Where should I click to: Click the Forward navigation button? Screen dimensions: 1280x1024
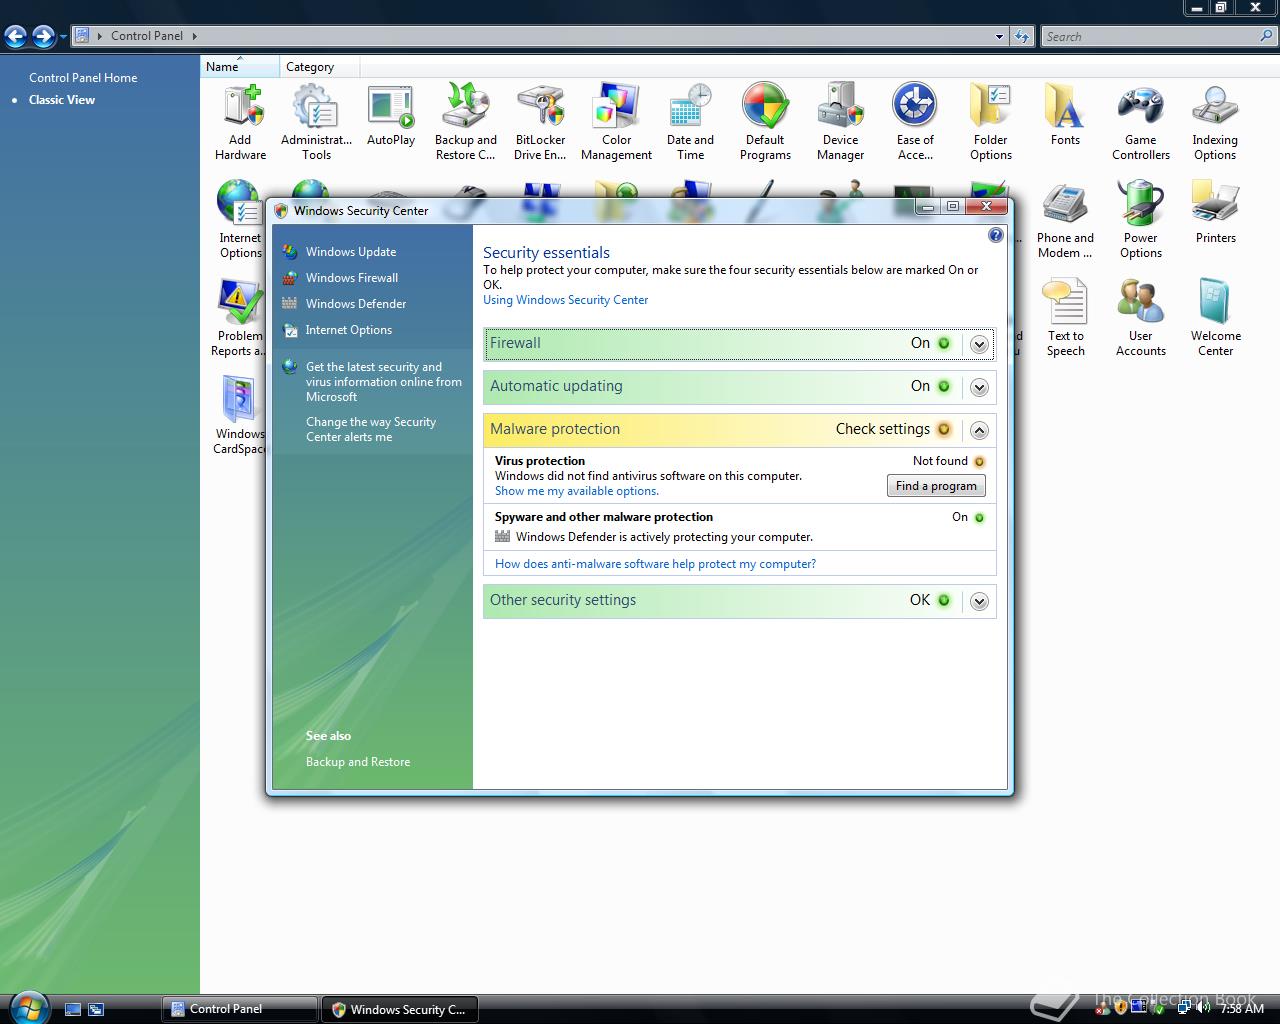coord(43,37)
